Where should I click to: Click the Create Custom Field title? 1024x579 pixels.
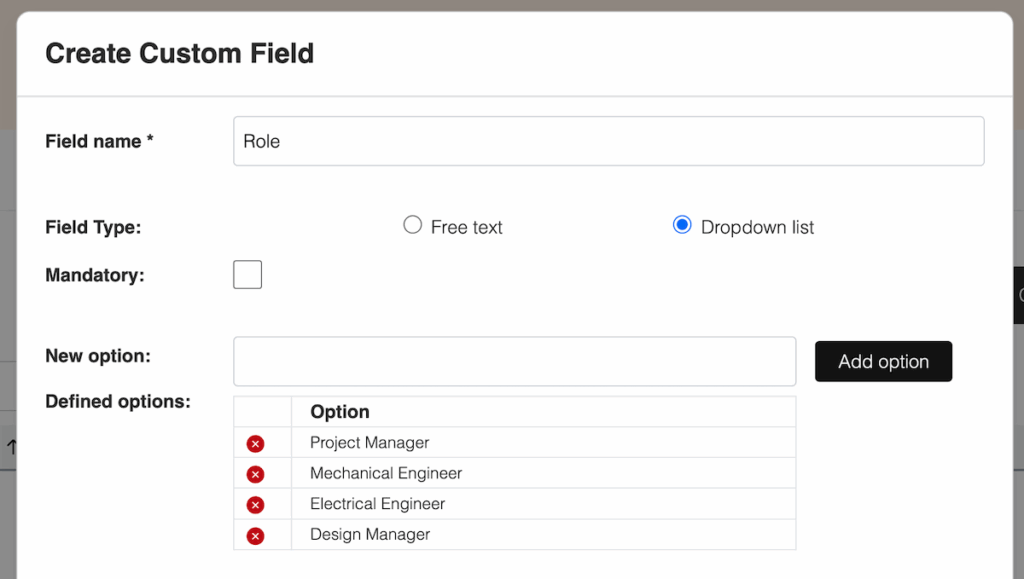[x=180, y=53]
